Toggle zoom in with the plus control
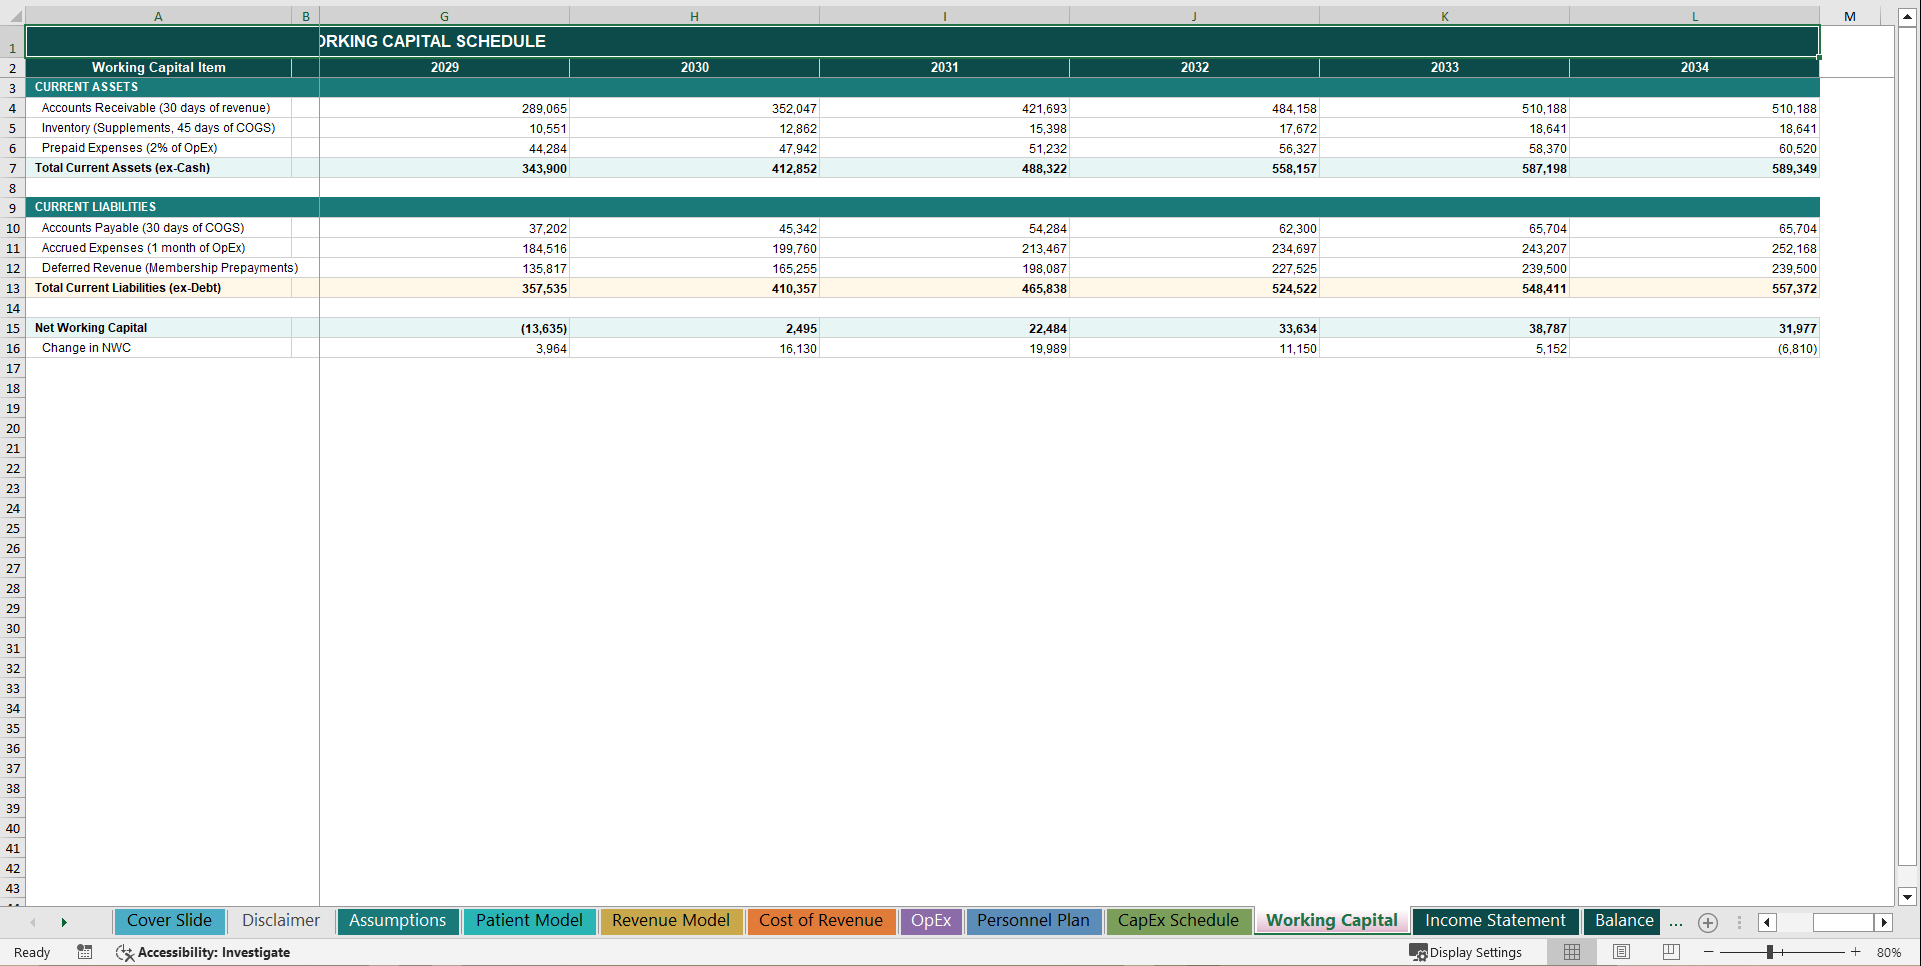 click(x=1856, y=952)
